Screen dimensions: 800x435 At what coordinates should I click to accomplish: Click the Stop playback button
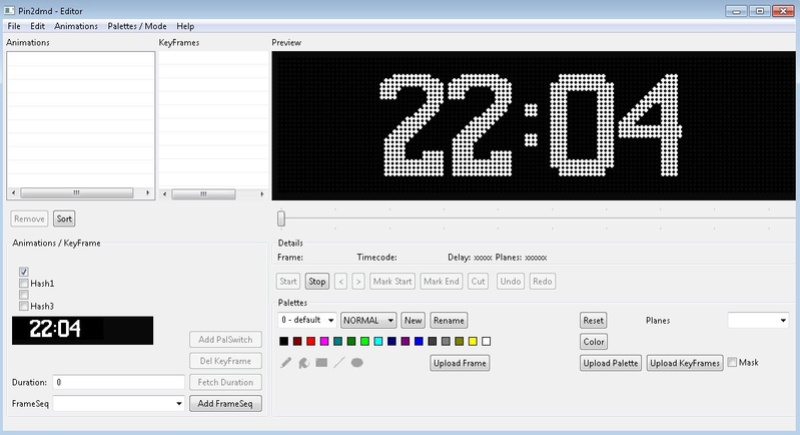(317, 282)
